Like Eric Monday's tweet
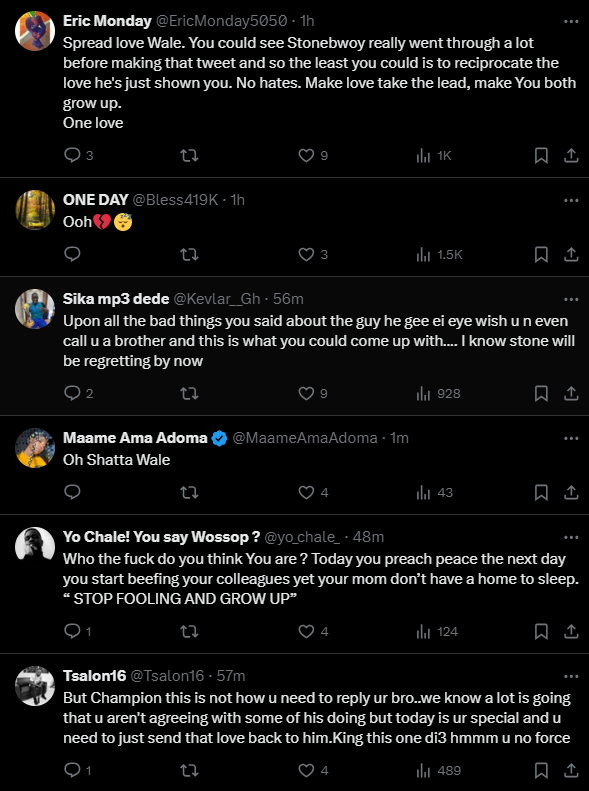589x791 pixels. [313, 155]
